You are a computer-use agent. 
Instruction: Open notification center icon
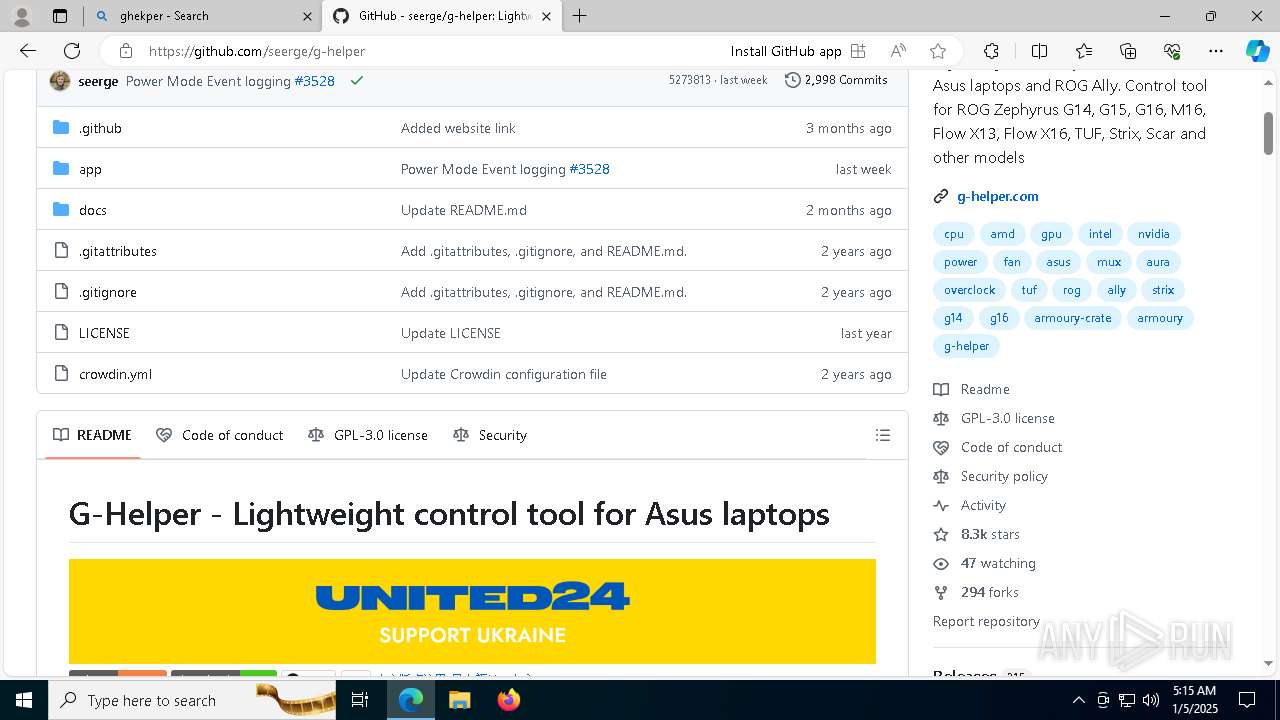click(1247, 700)
